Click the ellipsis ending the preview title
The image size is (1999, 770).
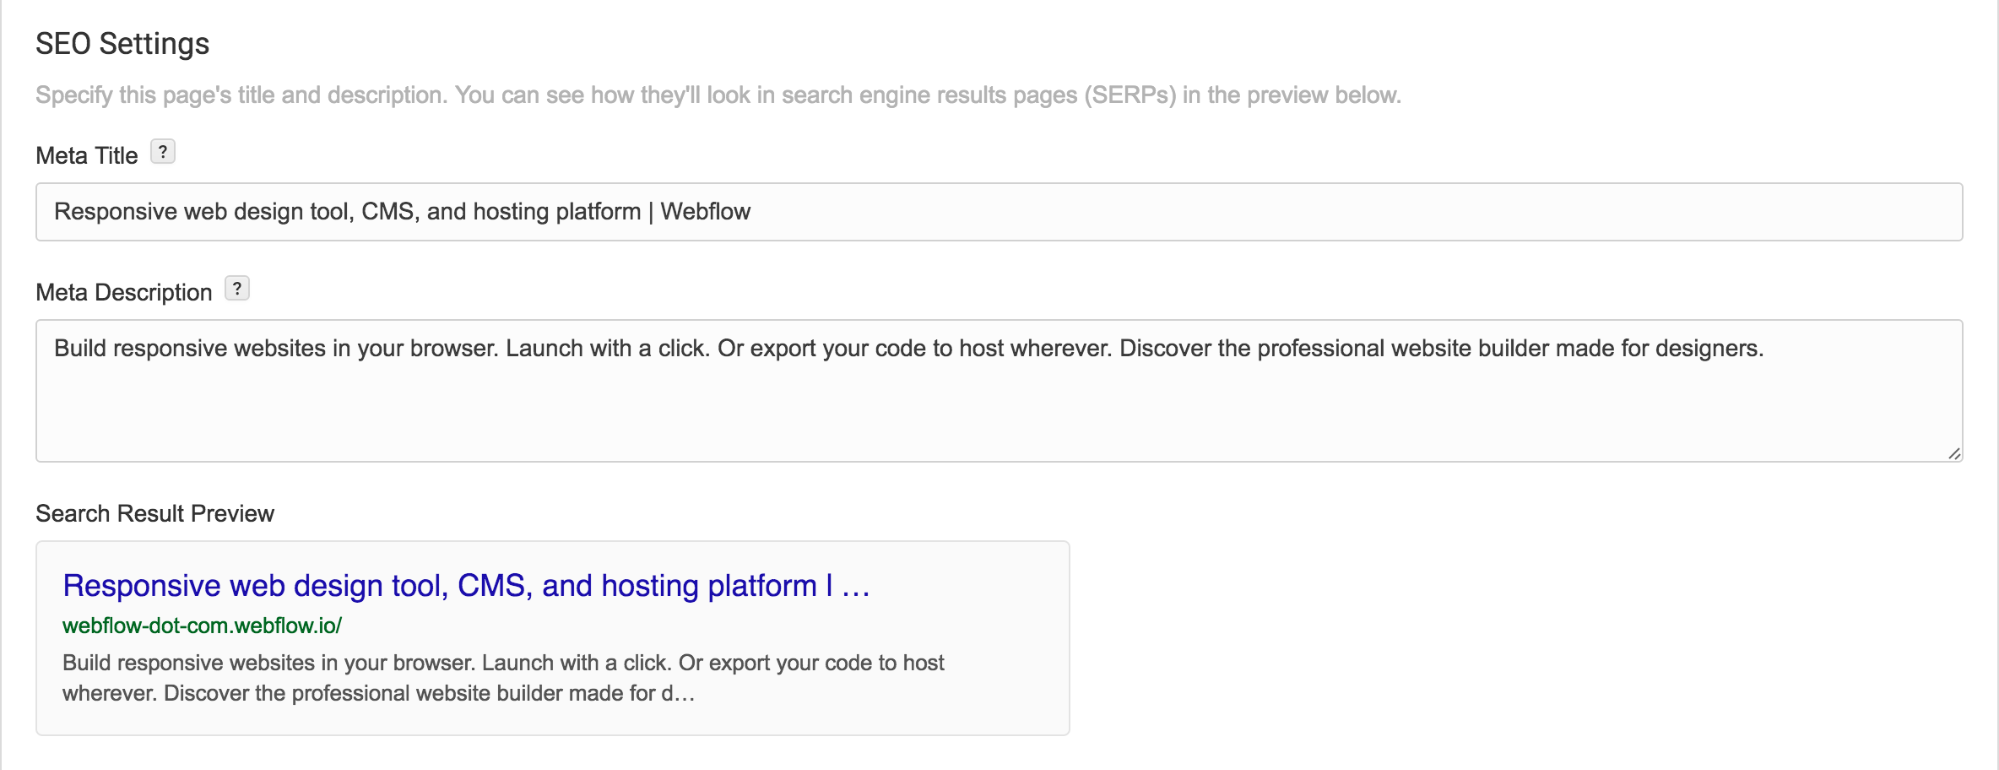click(856, 588)
